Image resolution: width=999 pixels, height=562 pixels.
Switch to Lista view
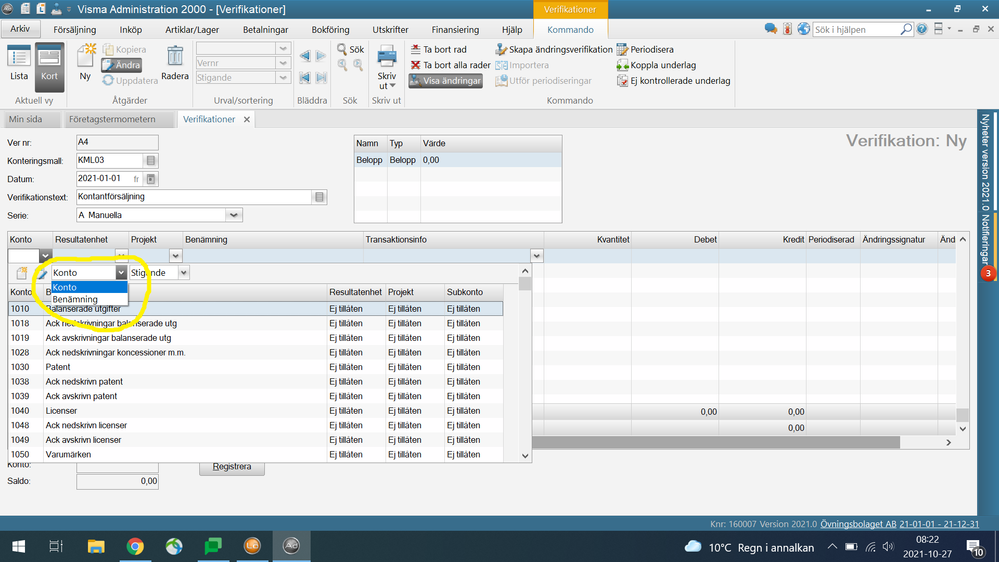click(x=19, y=62)
